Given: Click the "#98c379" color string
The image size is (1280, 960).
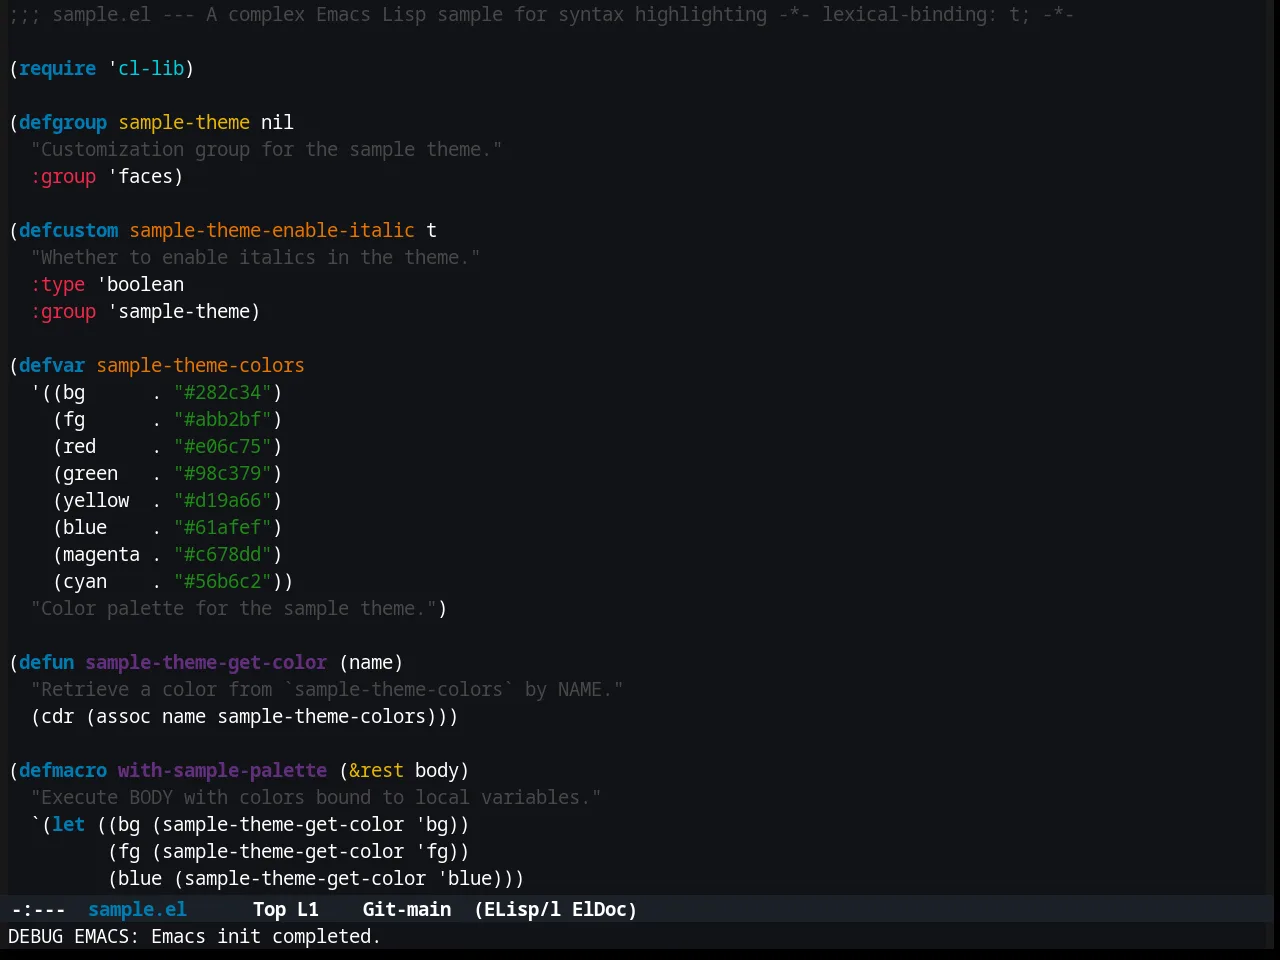Looking at the screenshot, I should [222, 473].
